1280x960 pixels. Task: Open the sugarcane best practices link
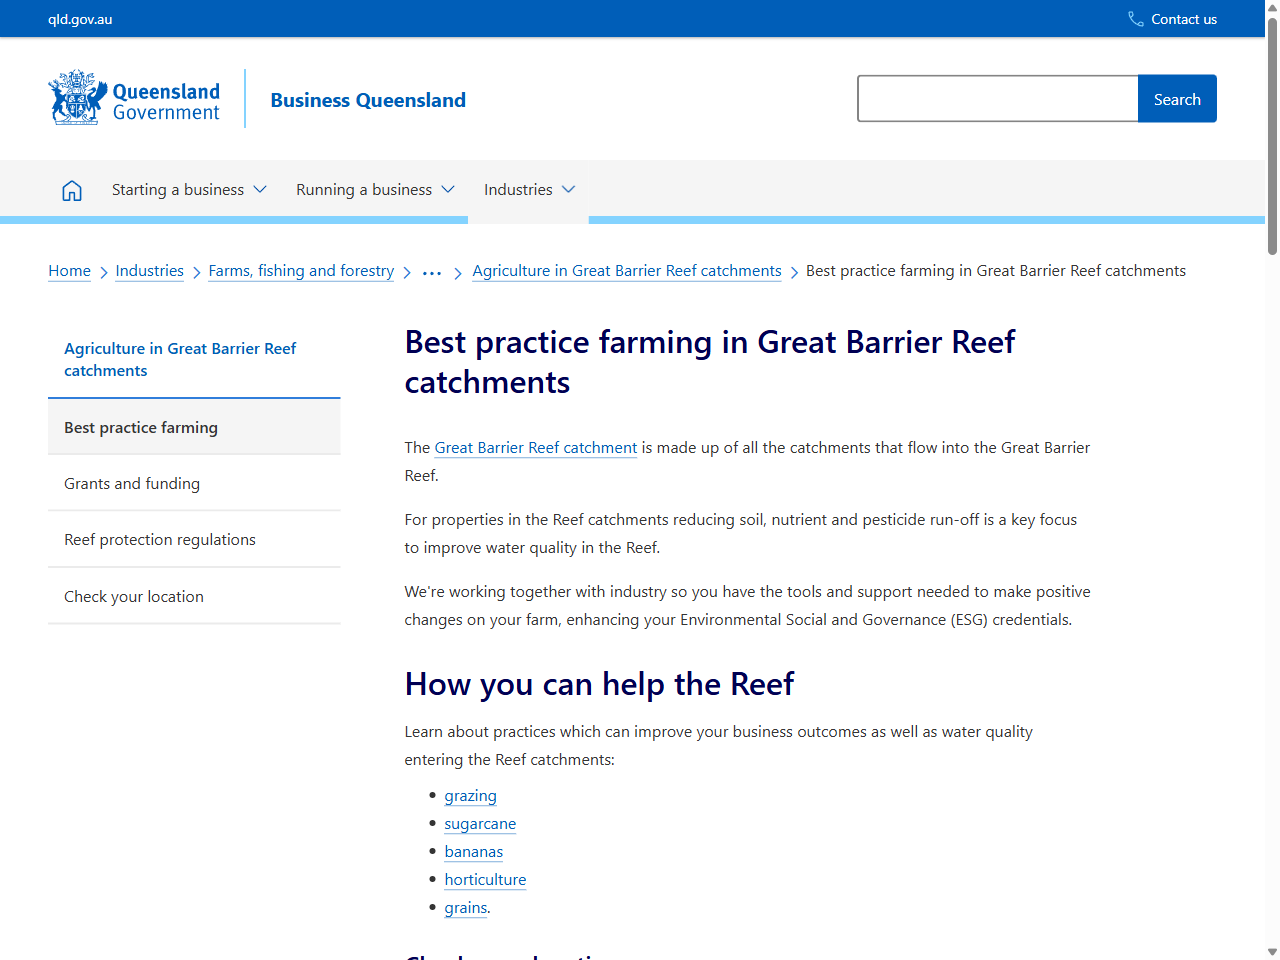[480, 823]
